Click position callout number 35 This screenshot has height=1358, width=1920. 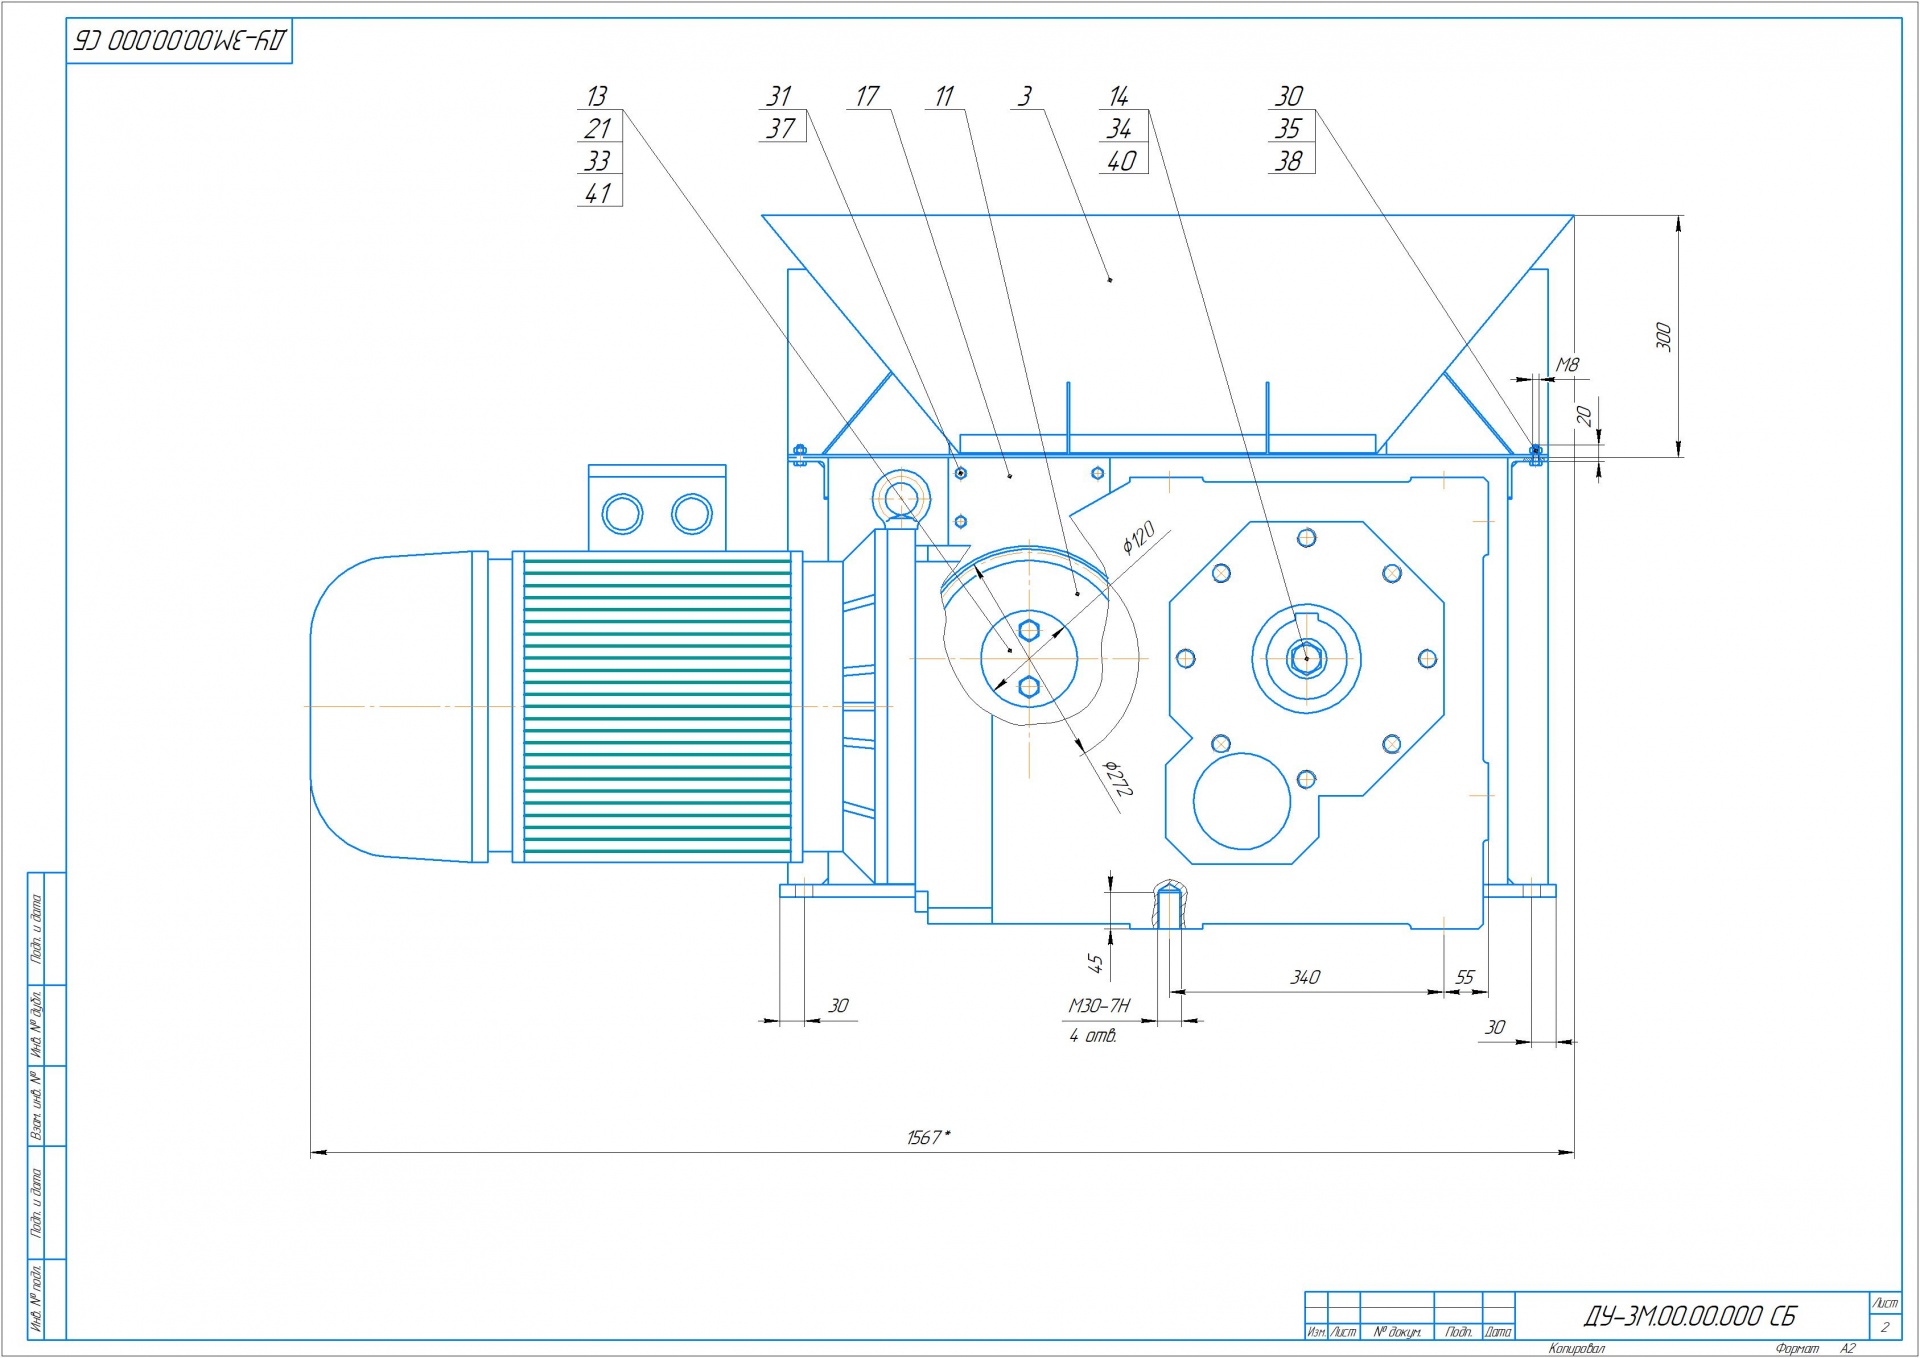[x=1288, y=128]
